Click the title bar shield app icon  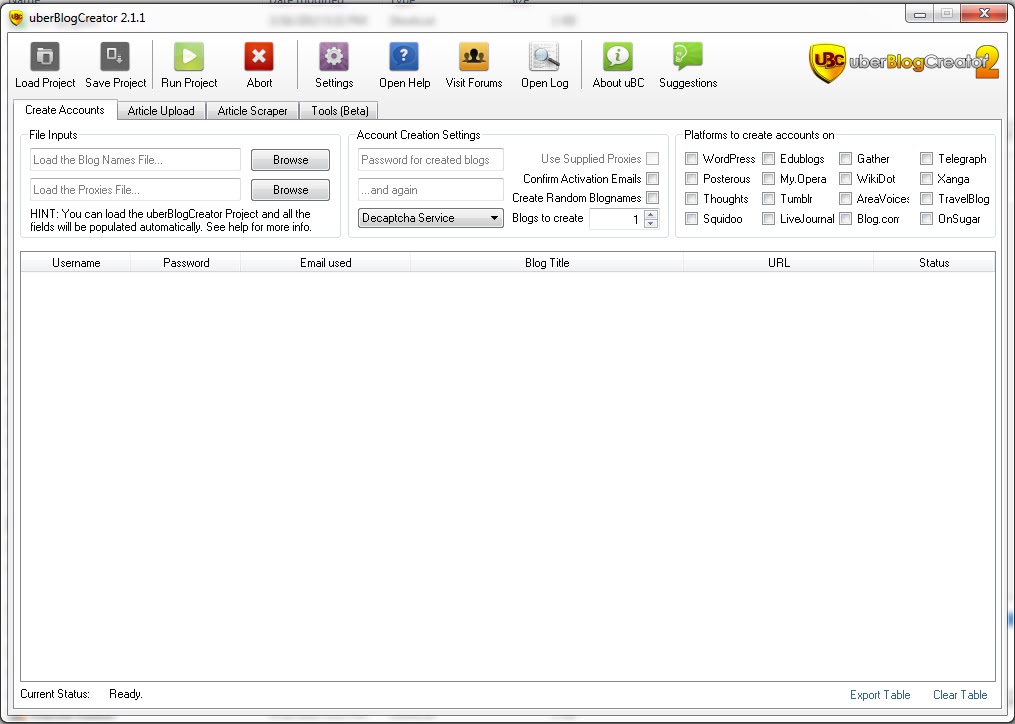[x=16, y=17]
